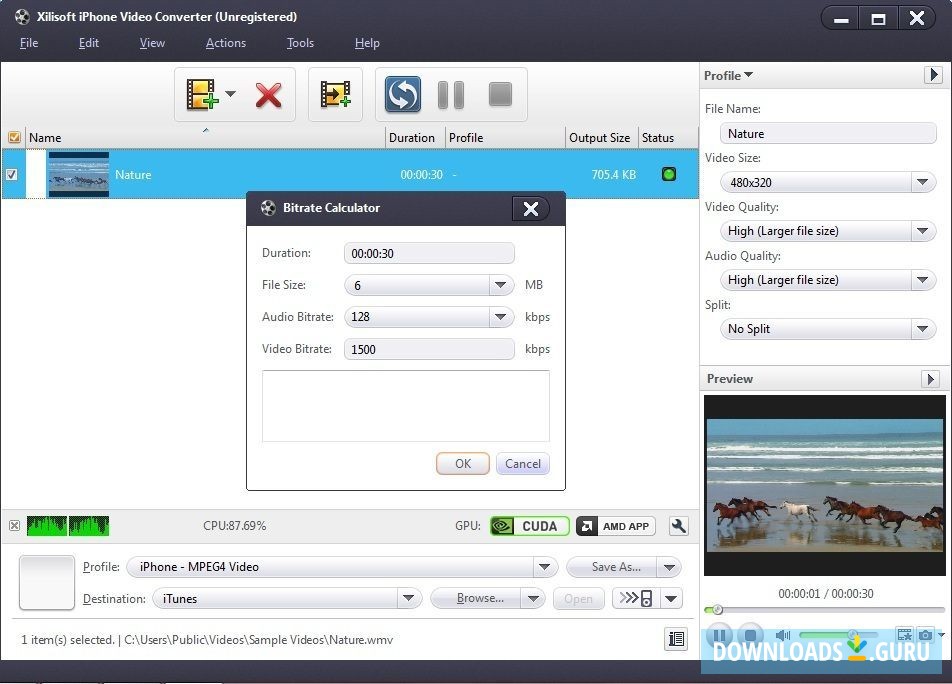
Task: Open the File menu
Action: coord(29,43)
